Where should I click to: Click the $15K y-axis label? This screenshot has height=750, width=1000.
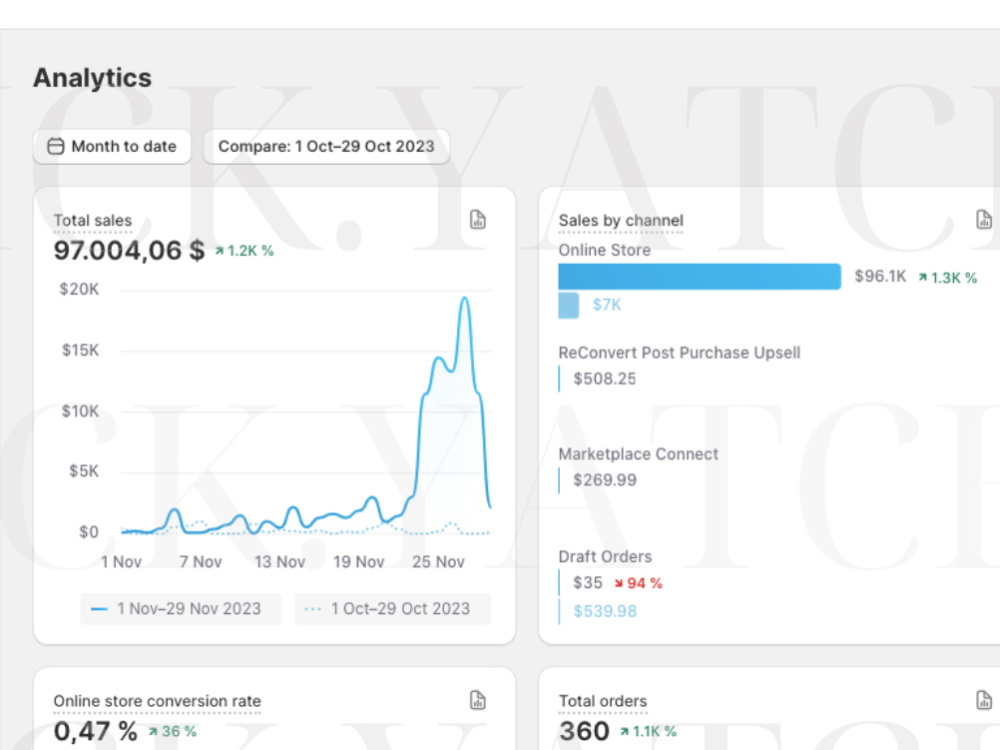point(80,350)
